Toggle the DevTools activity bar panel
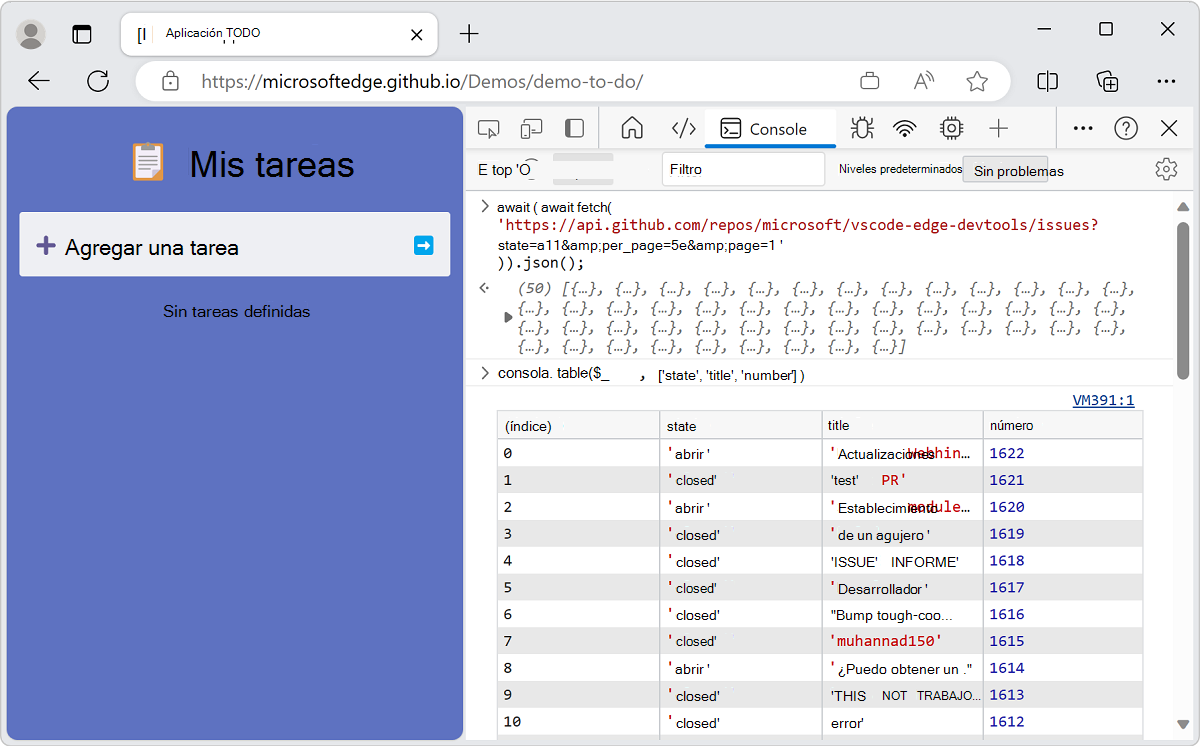The width and height of the screenshot is (1200, 746). [572, 128]
